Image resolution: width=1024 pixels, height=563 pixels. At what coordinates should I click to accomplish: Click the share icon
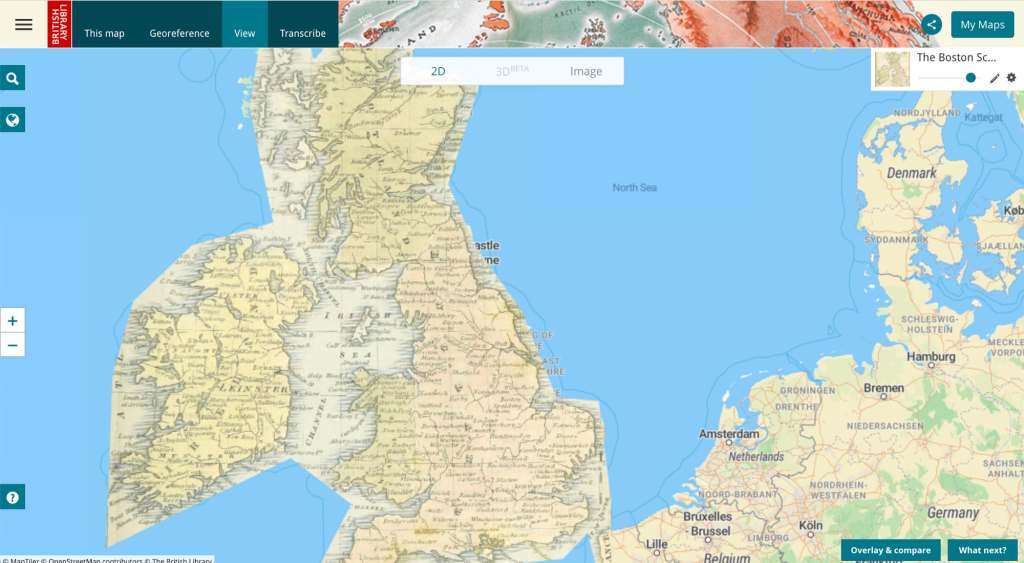(932, 25)
